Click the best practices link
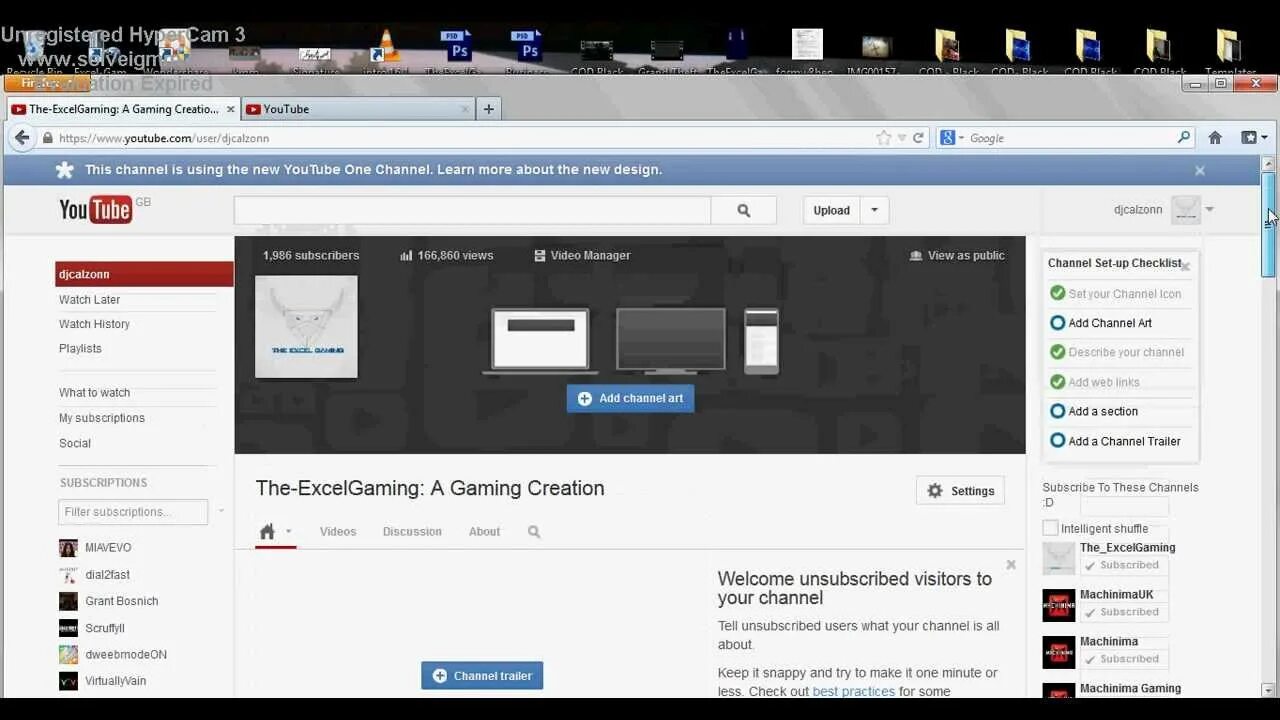The height and width of the screenshot is (720, 1280). pyautogui.click(x=853, y=691)
